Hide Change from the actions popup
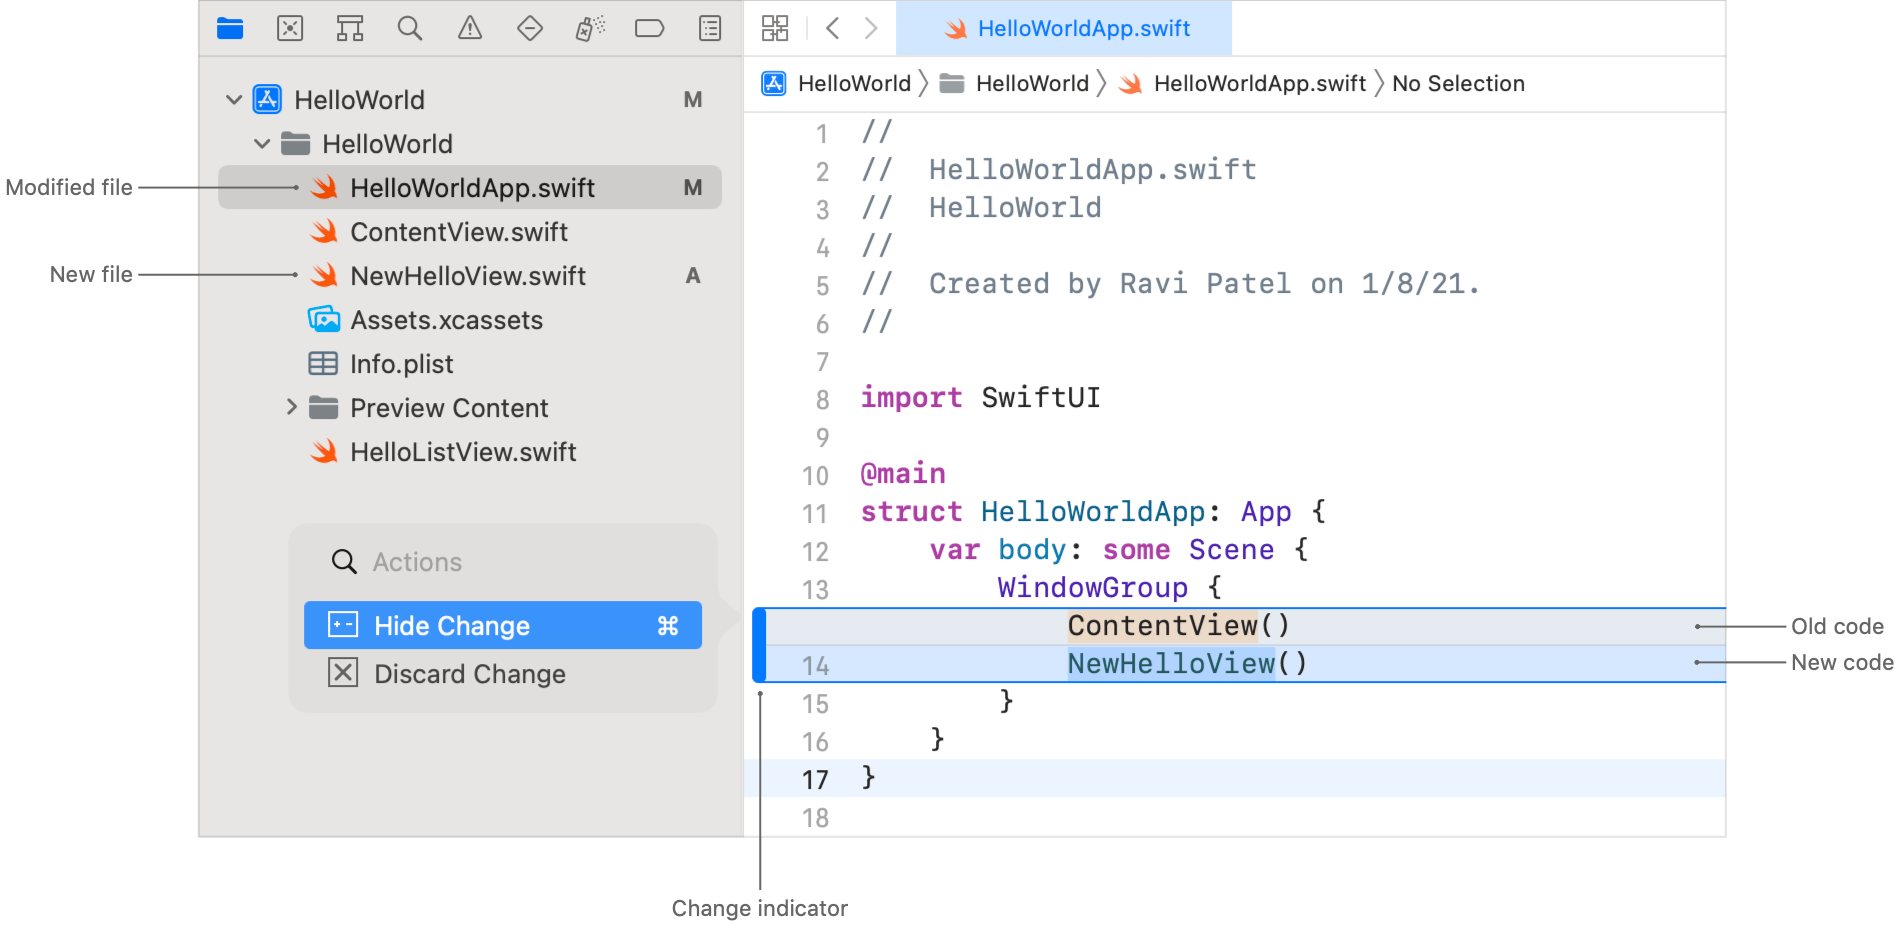This screenshot has width=1899, height=926. pos(452,625)
